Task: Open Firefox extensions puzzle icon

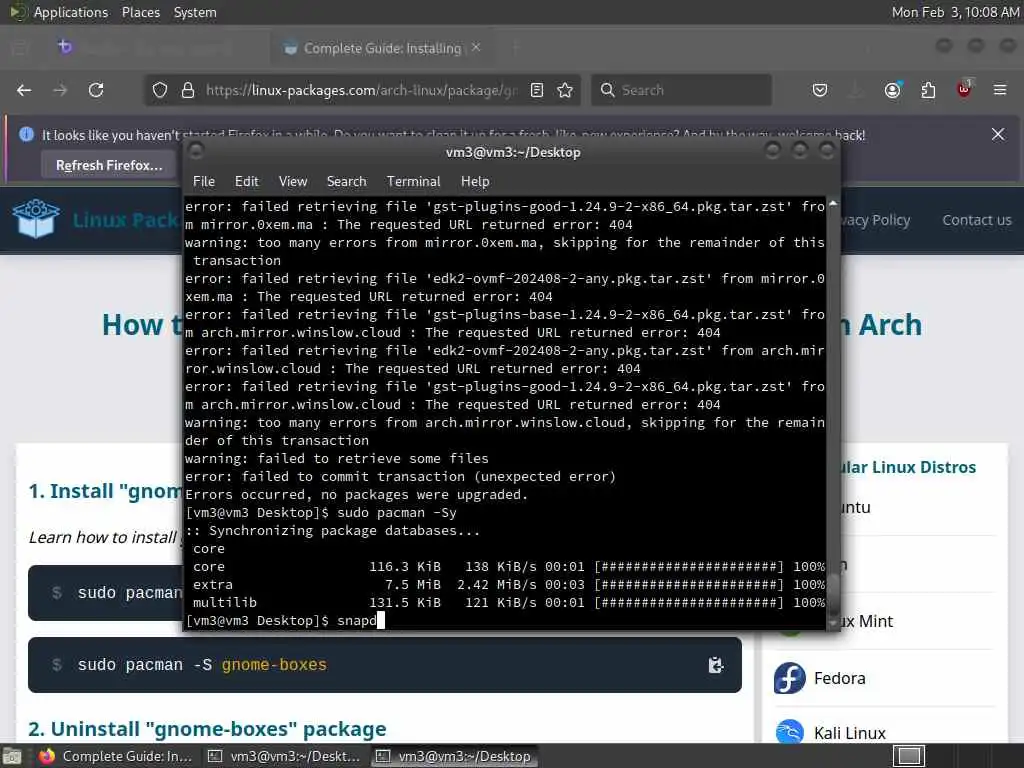Action: [928, 90]
